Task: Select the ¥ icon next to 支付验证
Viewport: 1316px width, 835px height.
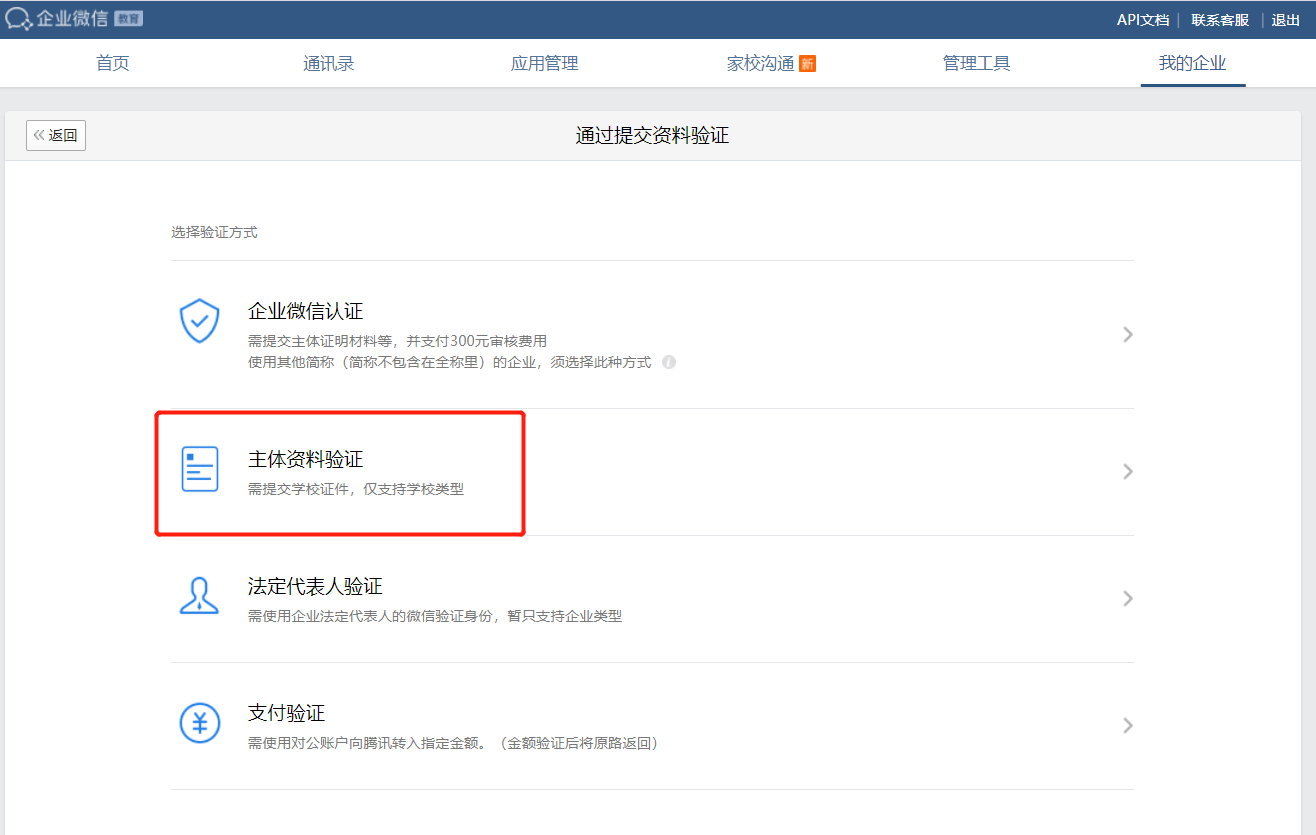Action: pyautogui.click(x=199, y=724)
